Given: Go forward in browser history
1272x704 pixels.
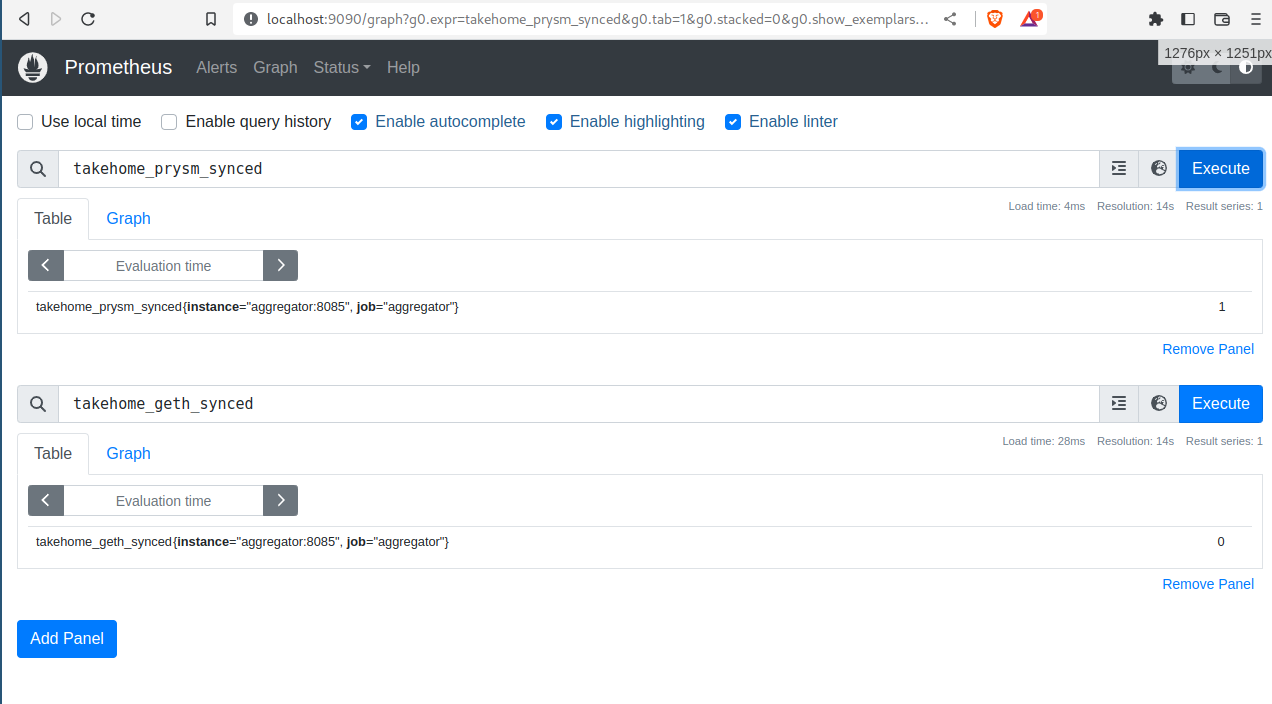Looking at the screenshot, I should point(55,19).
